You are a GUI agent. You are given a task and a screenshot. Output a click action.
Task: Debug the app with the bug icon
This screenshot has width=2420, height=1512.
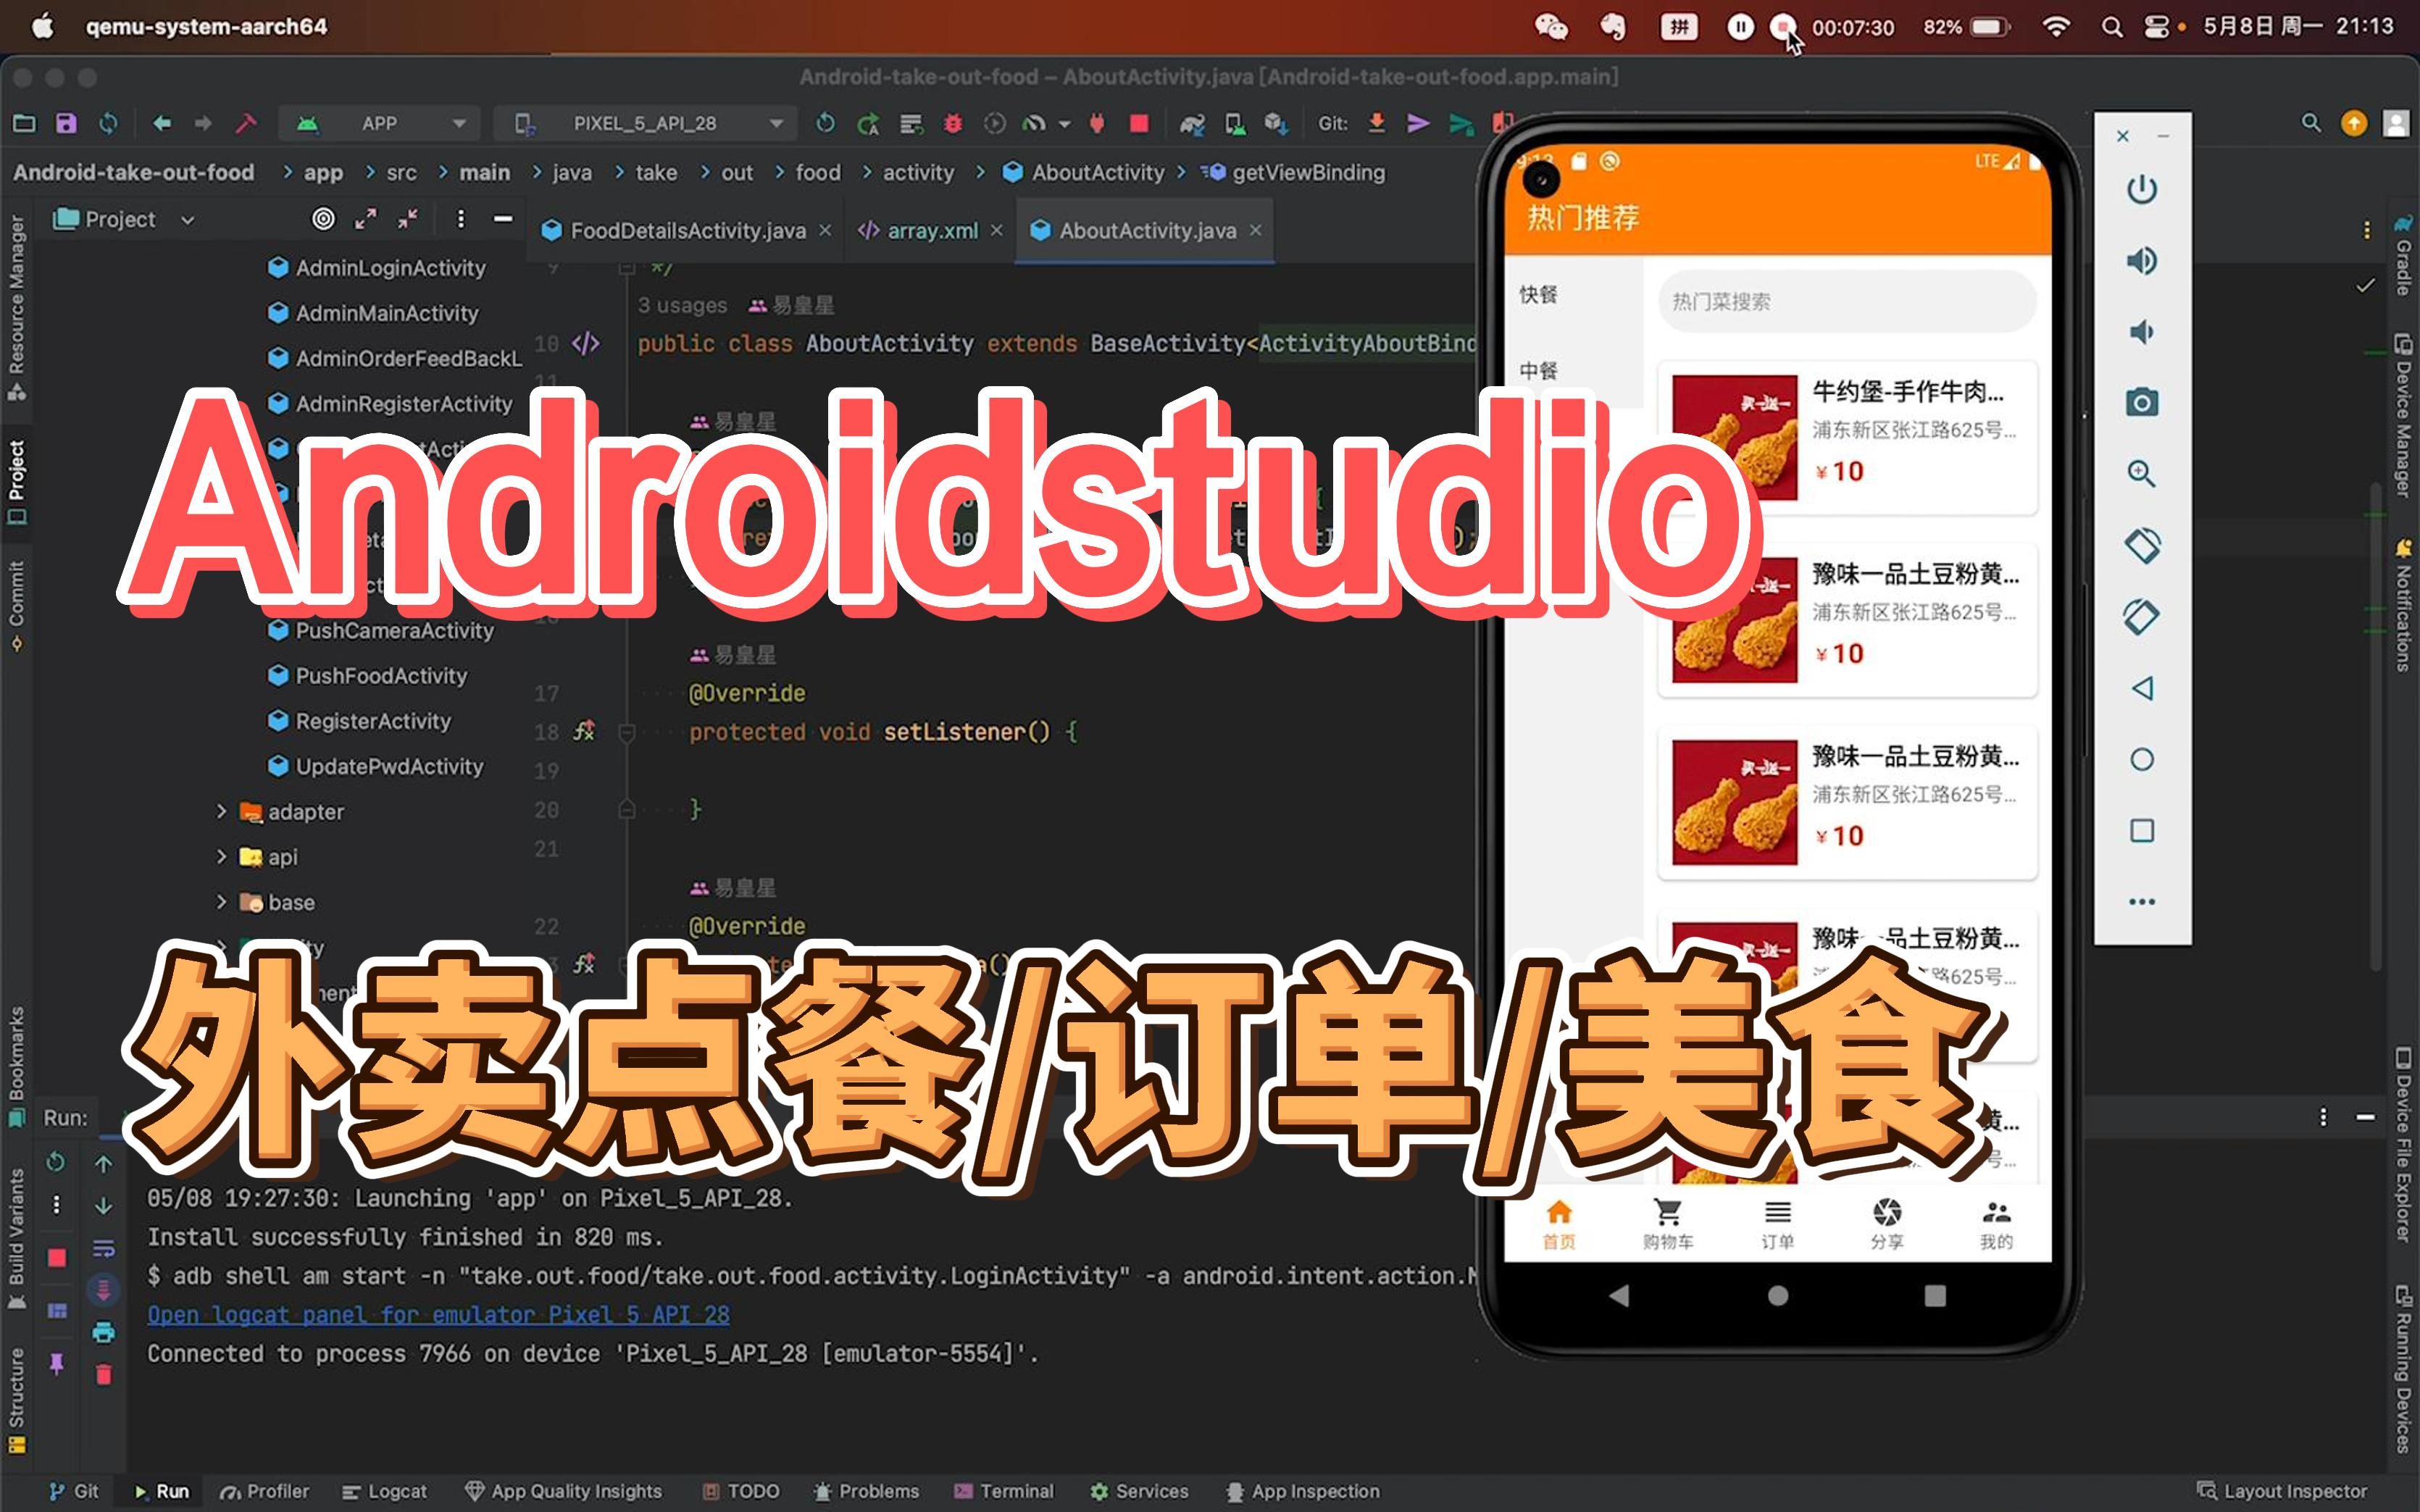953,123
